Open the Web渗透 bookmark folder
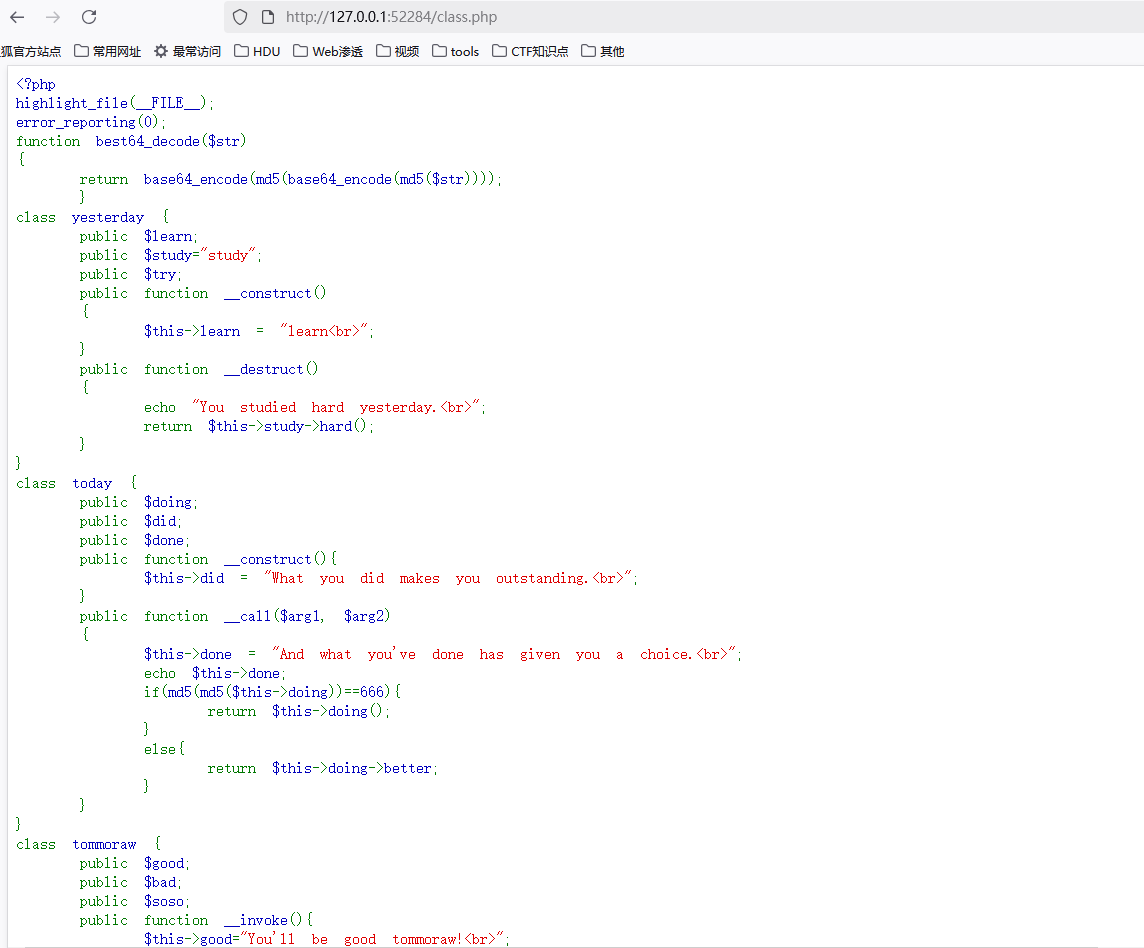This screenshot has width=1144, height=948. [328, 51]
